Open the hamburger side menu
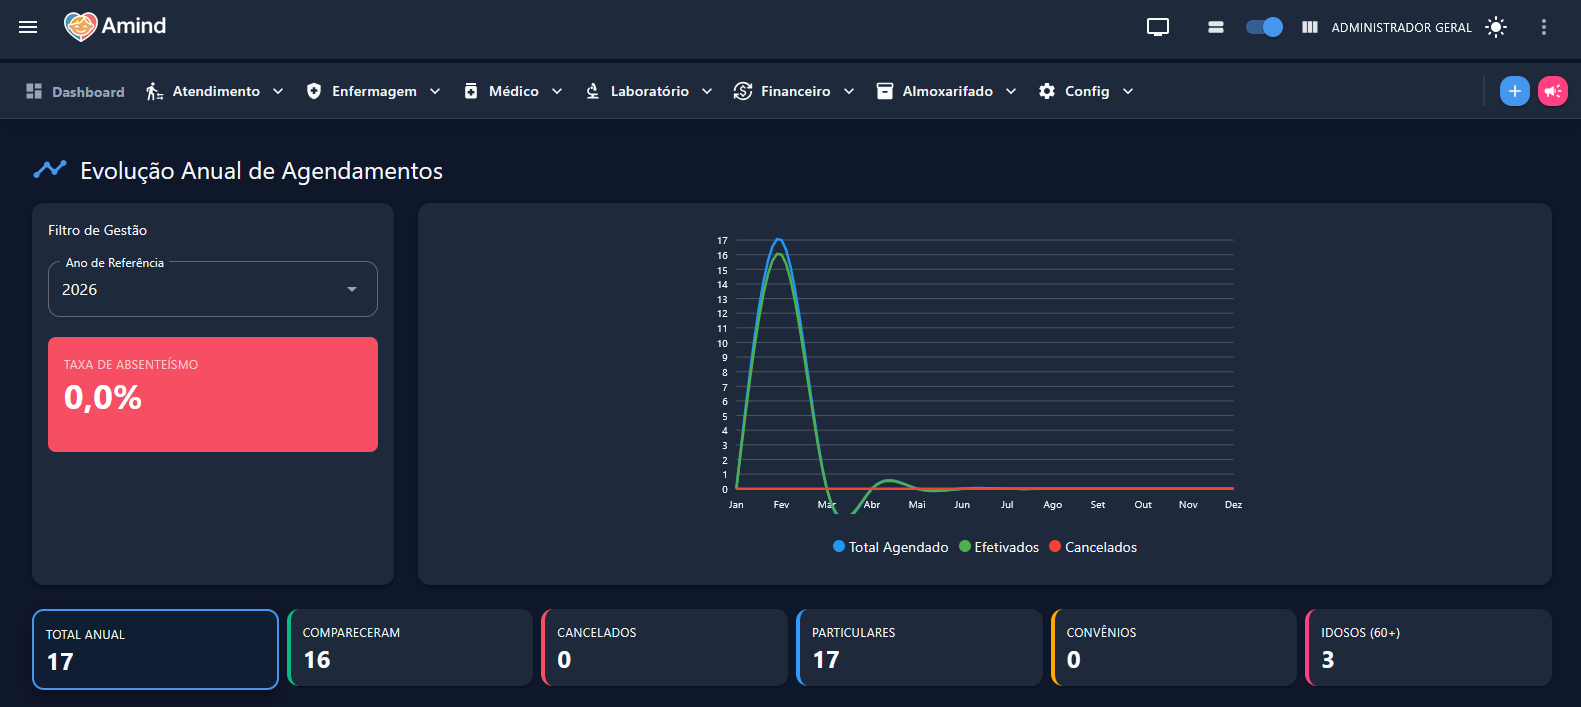Image resolution: width=1581 pixels, height=707 pixels. (28, 27)
